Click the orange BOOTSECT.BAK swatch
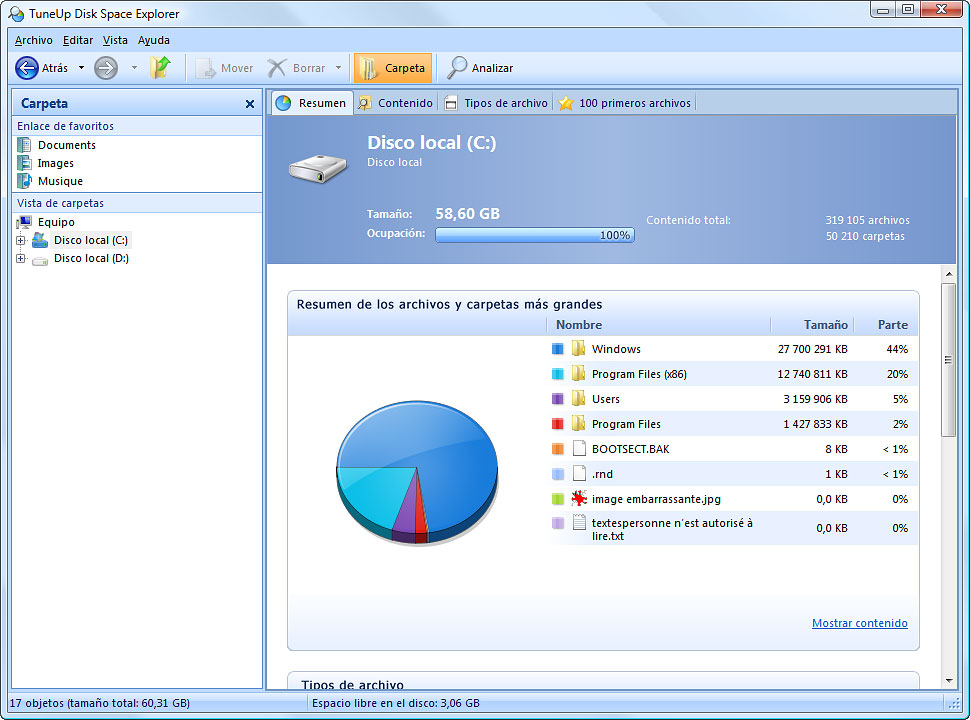This screenshot has width=970, height=720. (x=557, y=449)
